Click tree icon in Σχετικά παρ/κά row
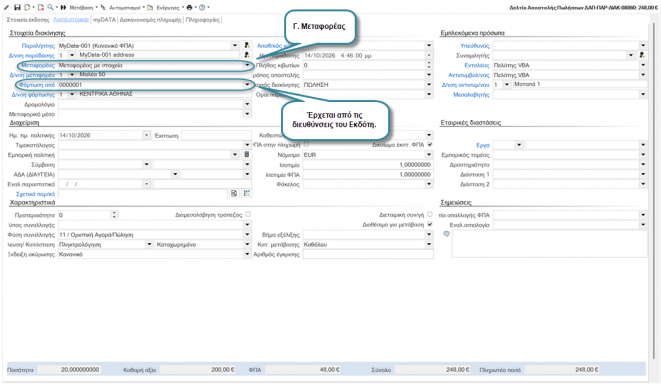661x384 pixels. 247,193
